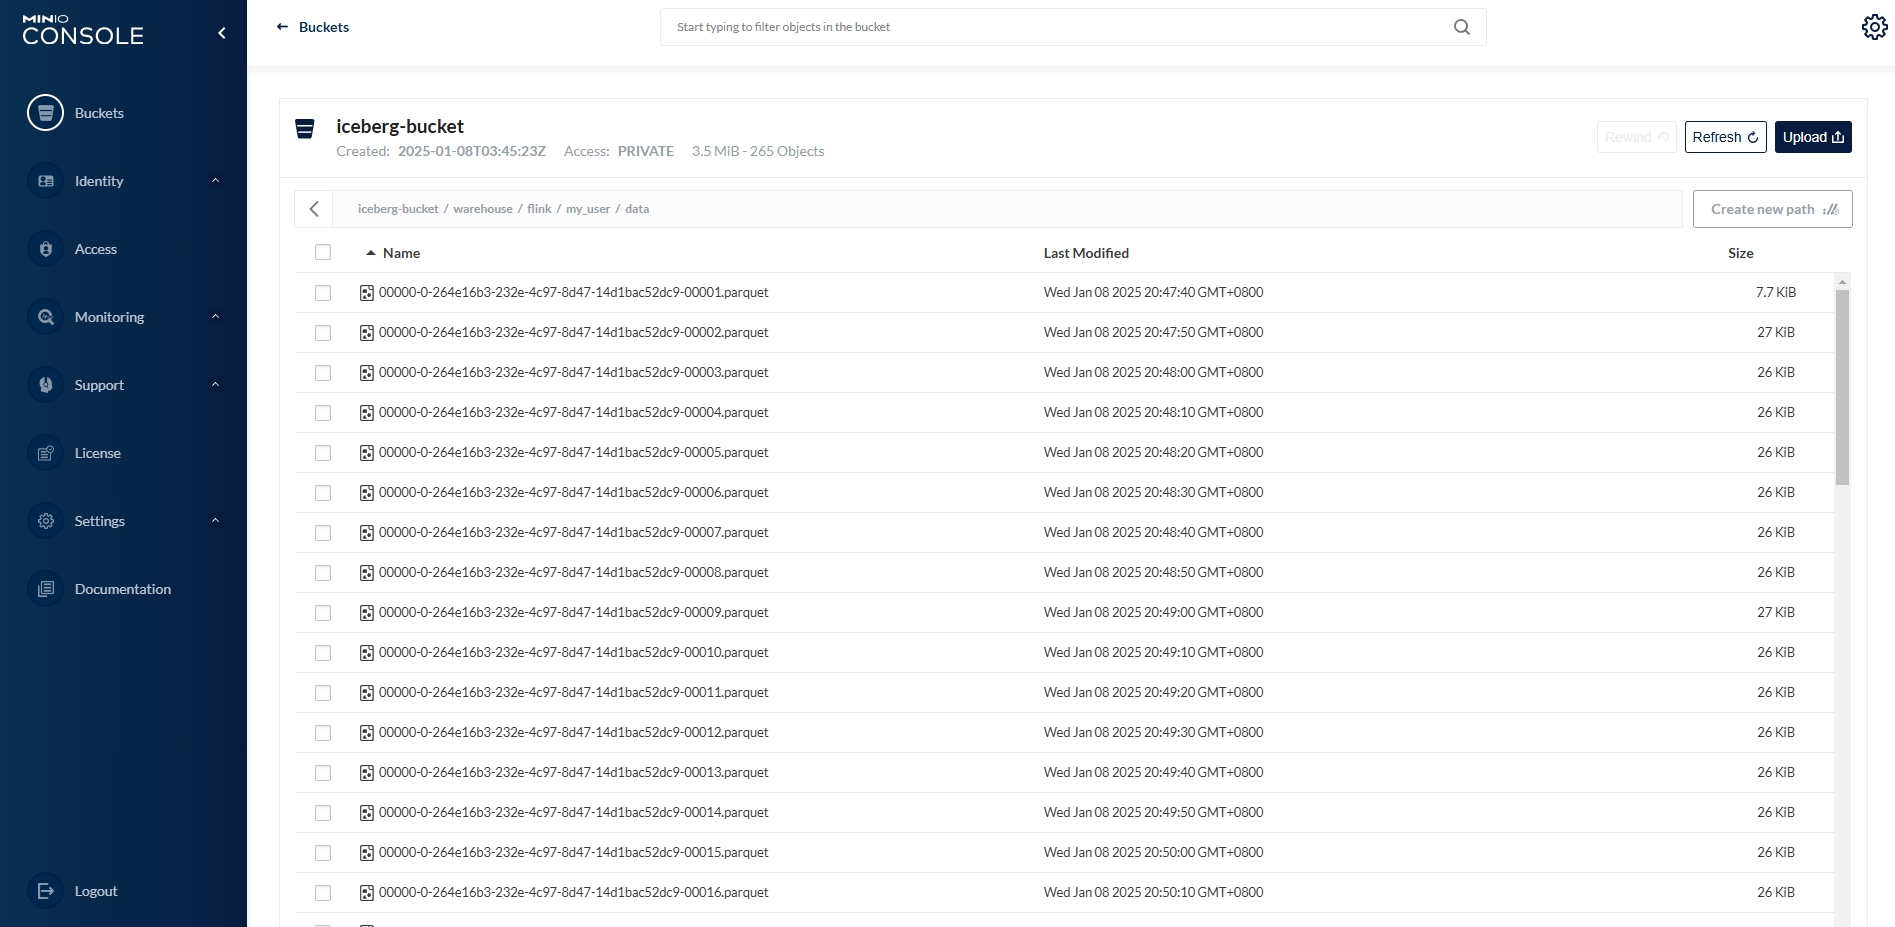The width and height of the screenshot is (1895, 927).
Task: Click the Upload button
Action: coord(1812,137)
